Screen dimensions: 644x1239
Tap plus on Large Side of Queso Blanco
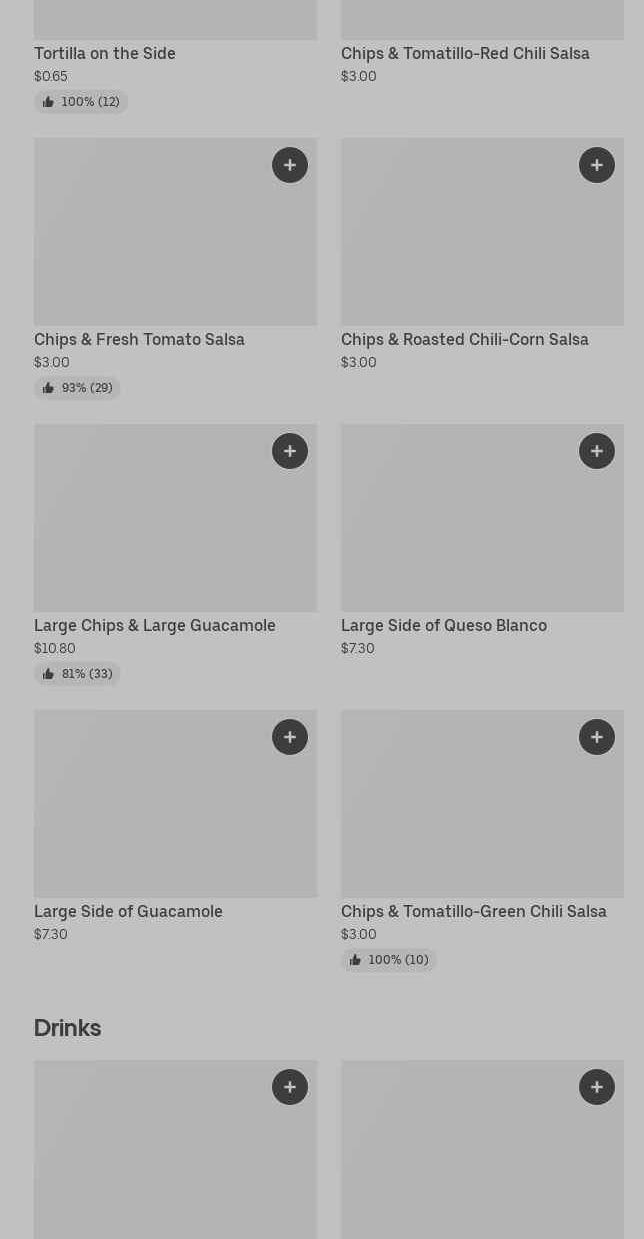click(x=597, y=451)
